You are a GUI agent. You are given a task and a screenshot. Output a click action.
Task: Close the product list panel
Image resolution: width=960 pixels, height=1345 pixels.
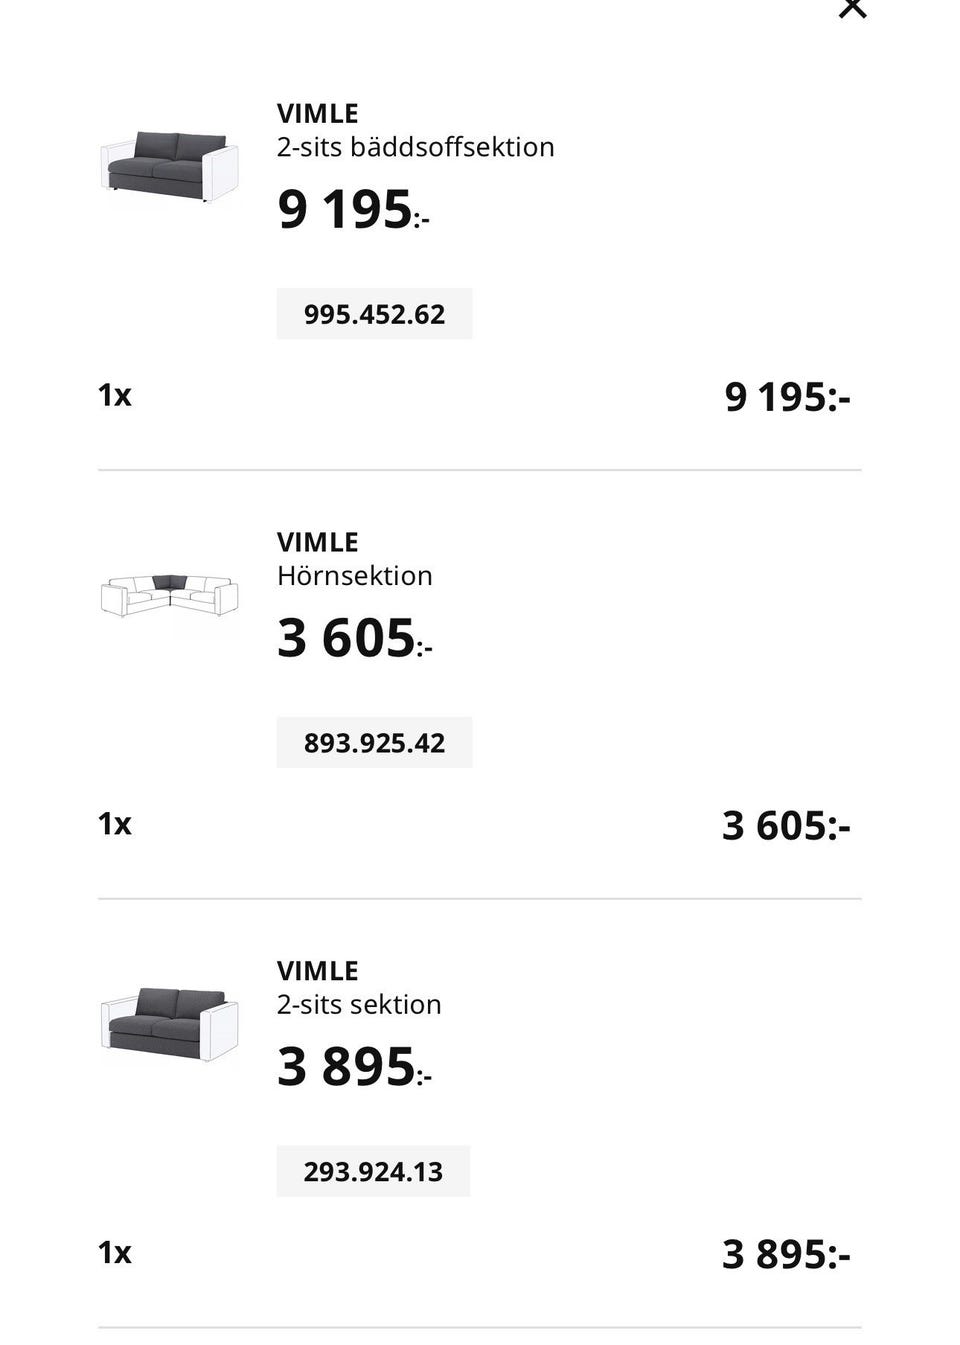tap(852, 8)
